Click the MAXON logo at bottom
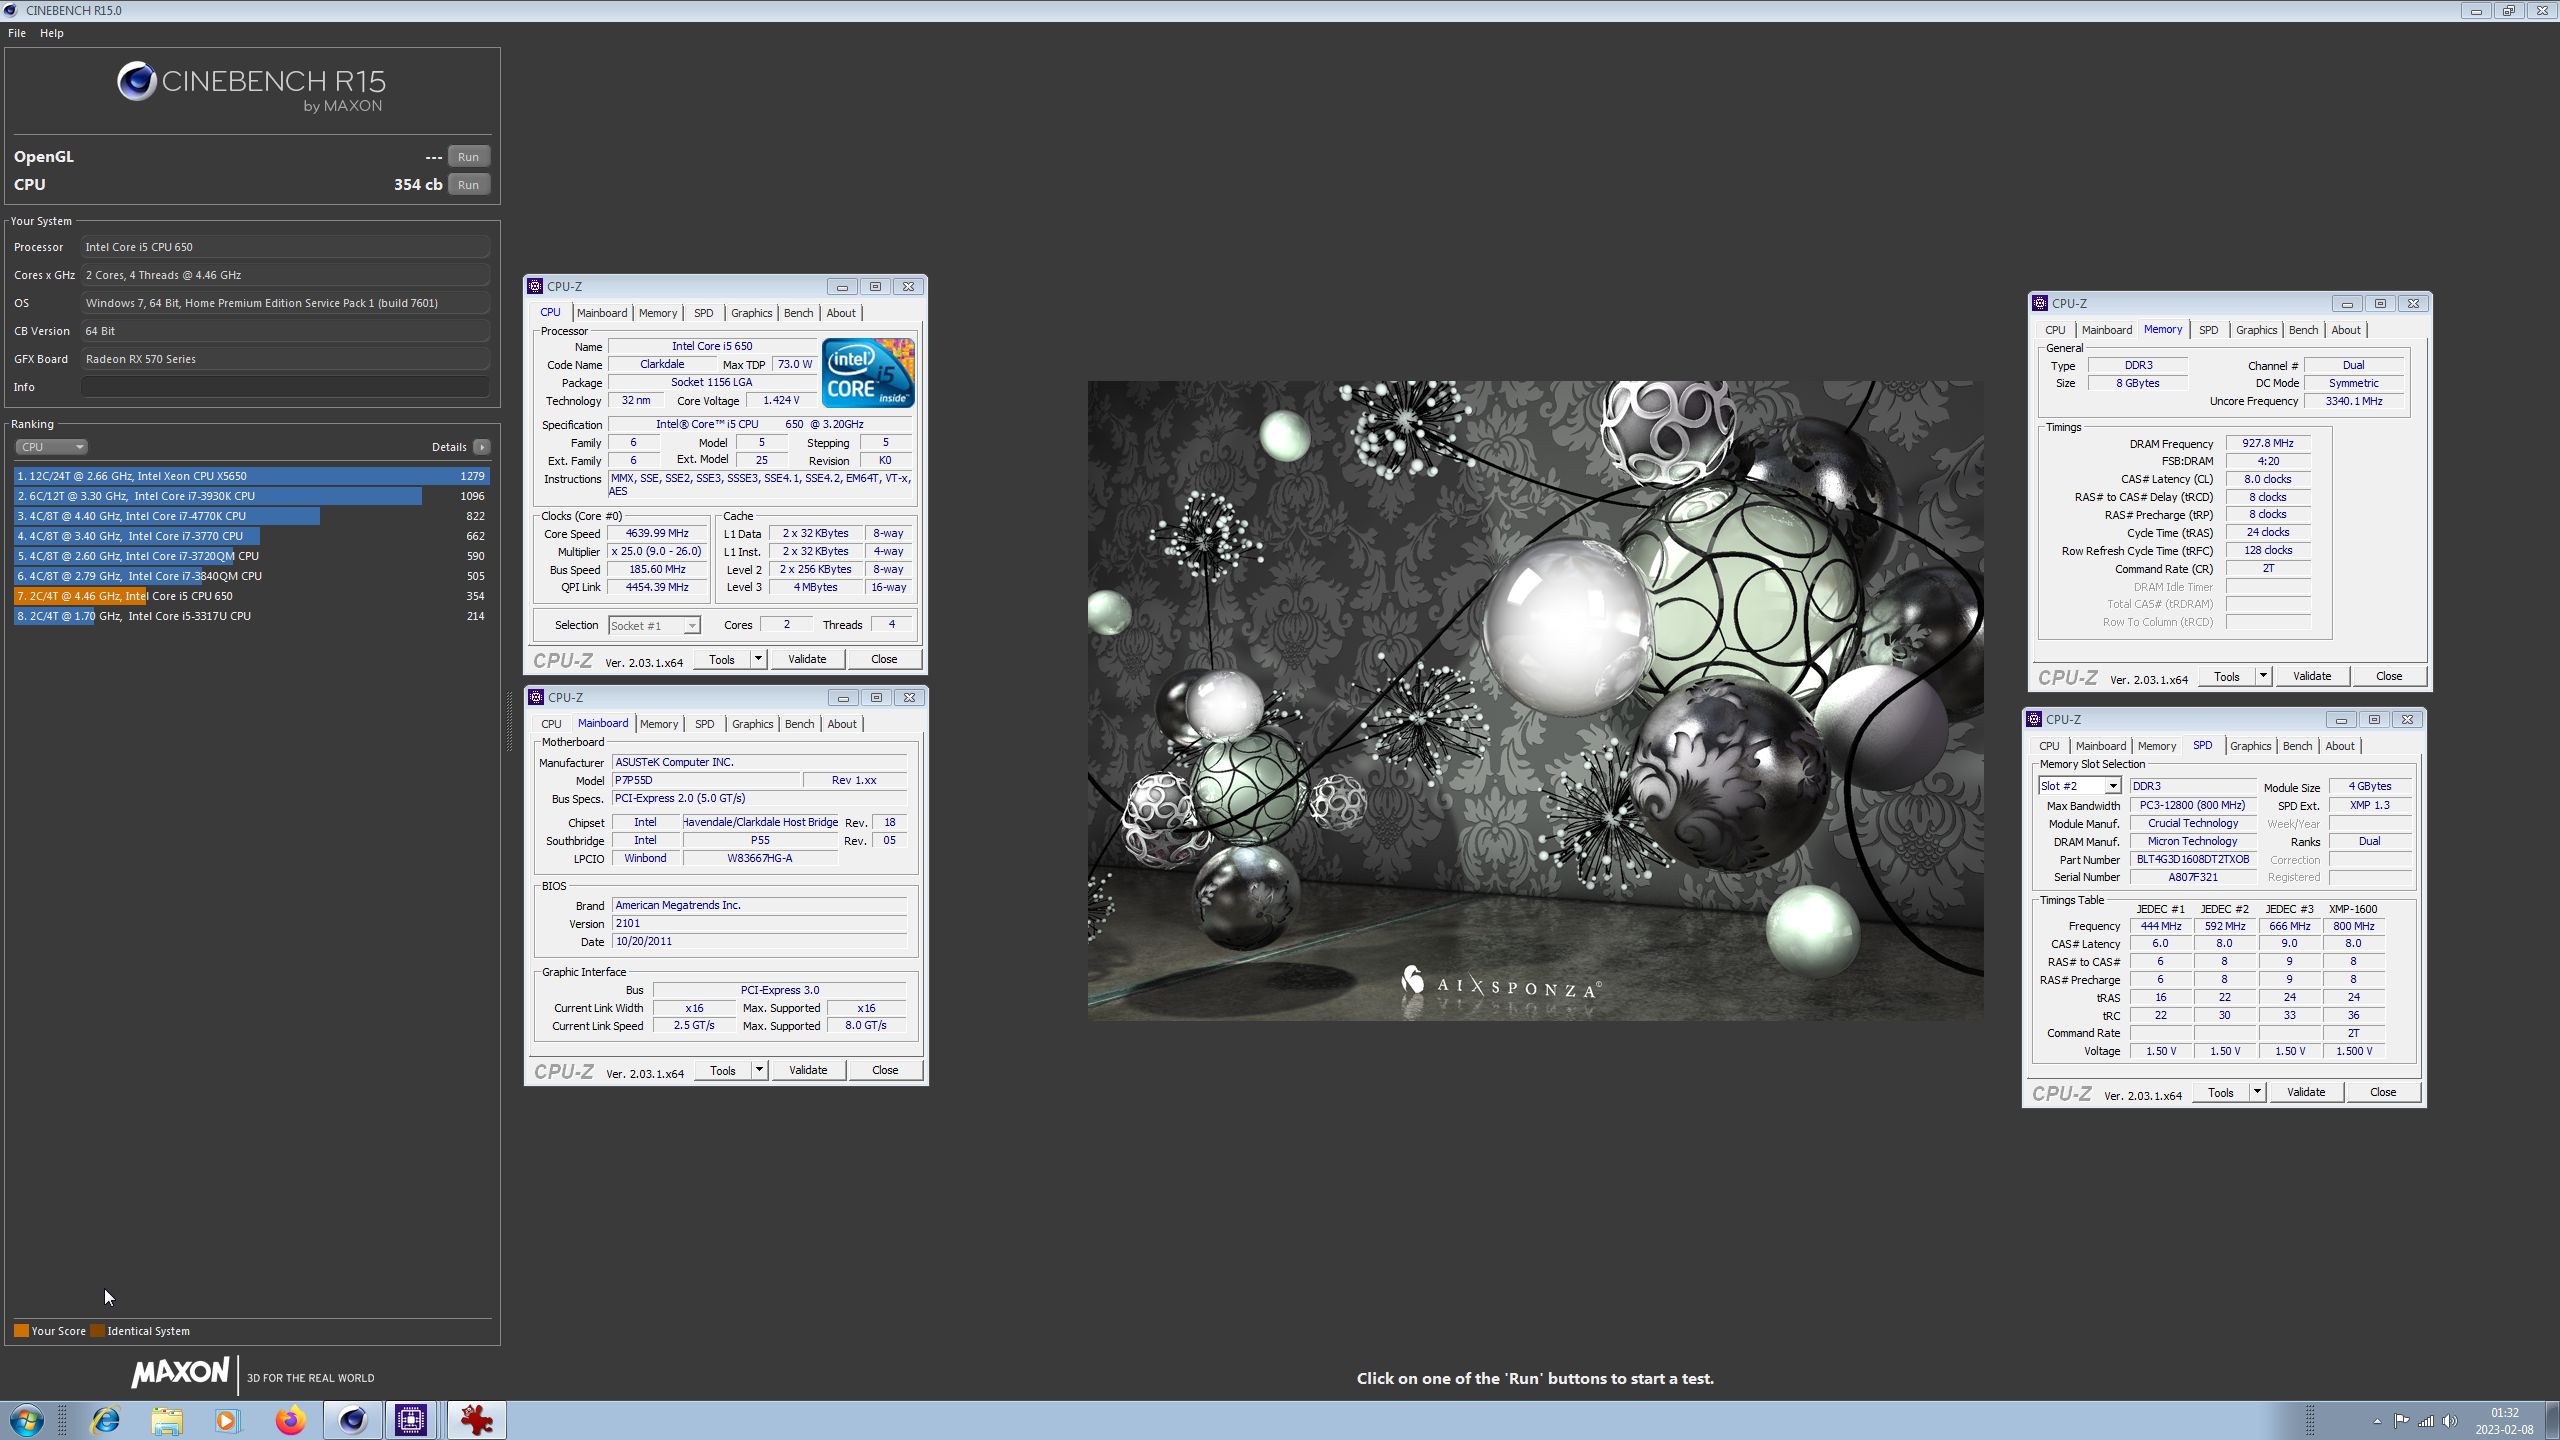 click(x=181, y=1373)
